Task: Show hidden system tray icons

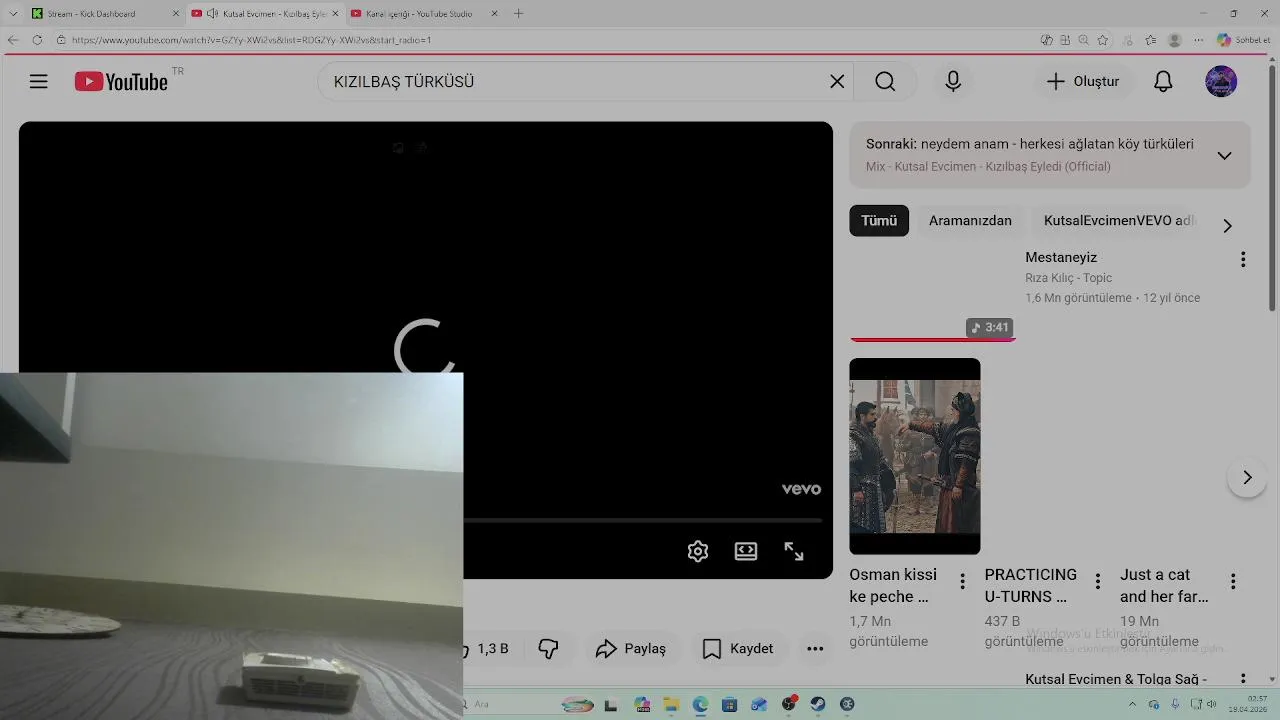Action: 1133,704
